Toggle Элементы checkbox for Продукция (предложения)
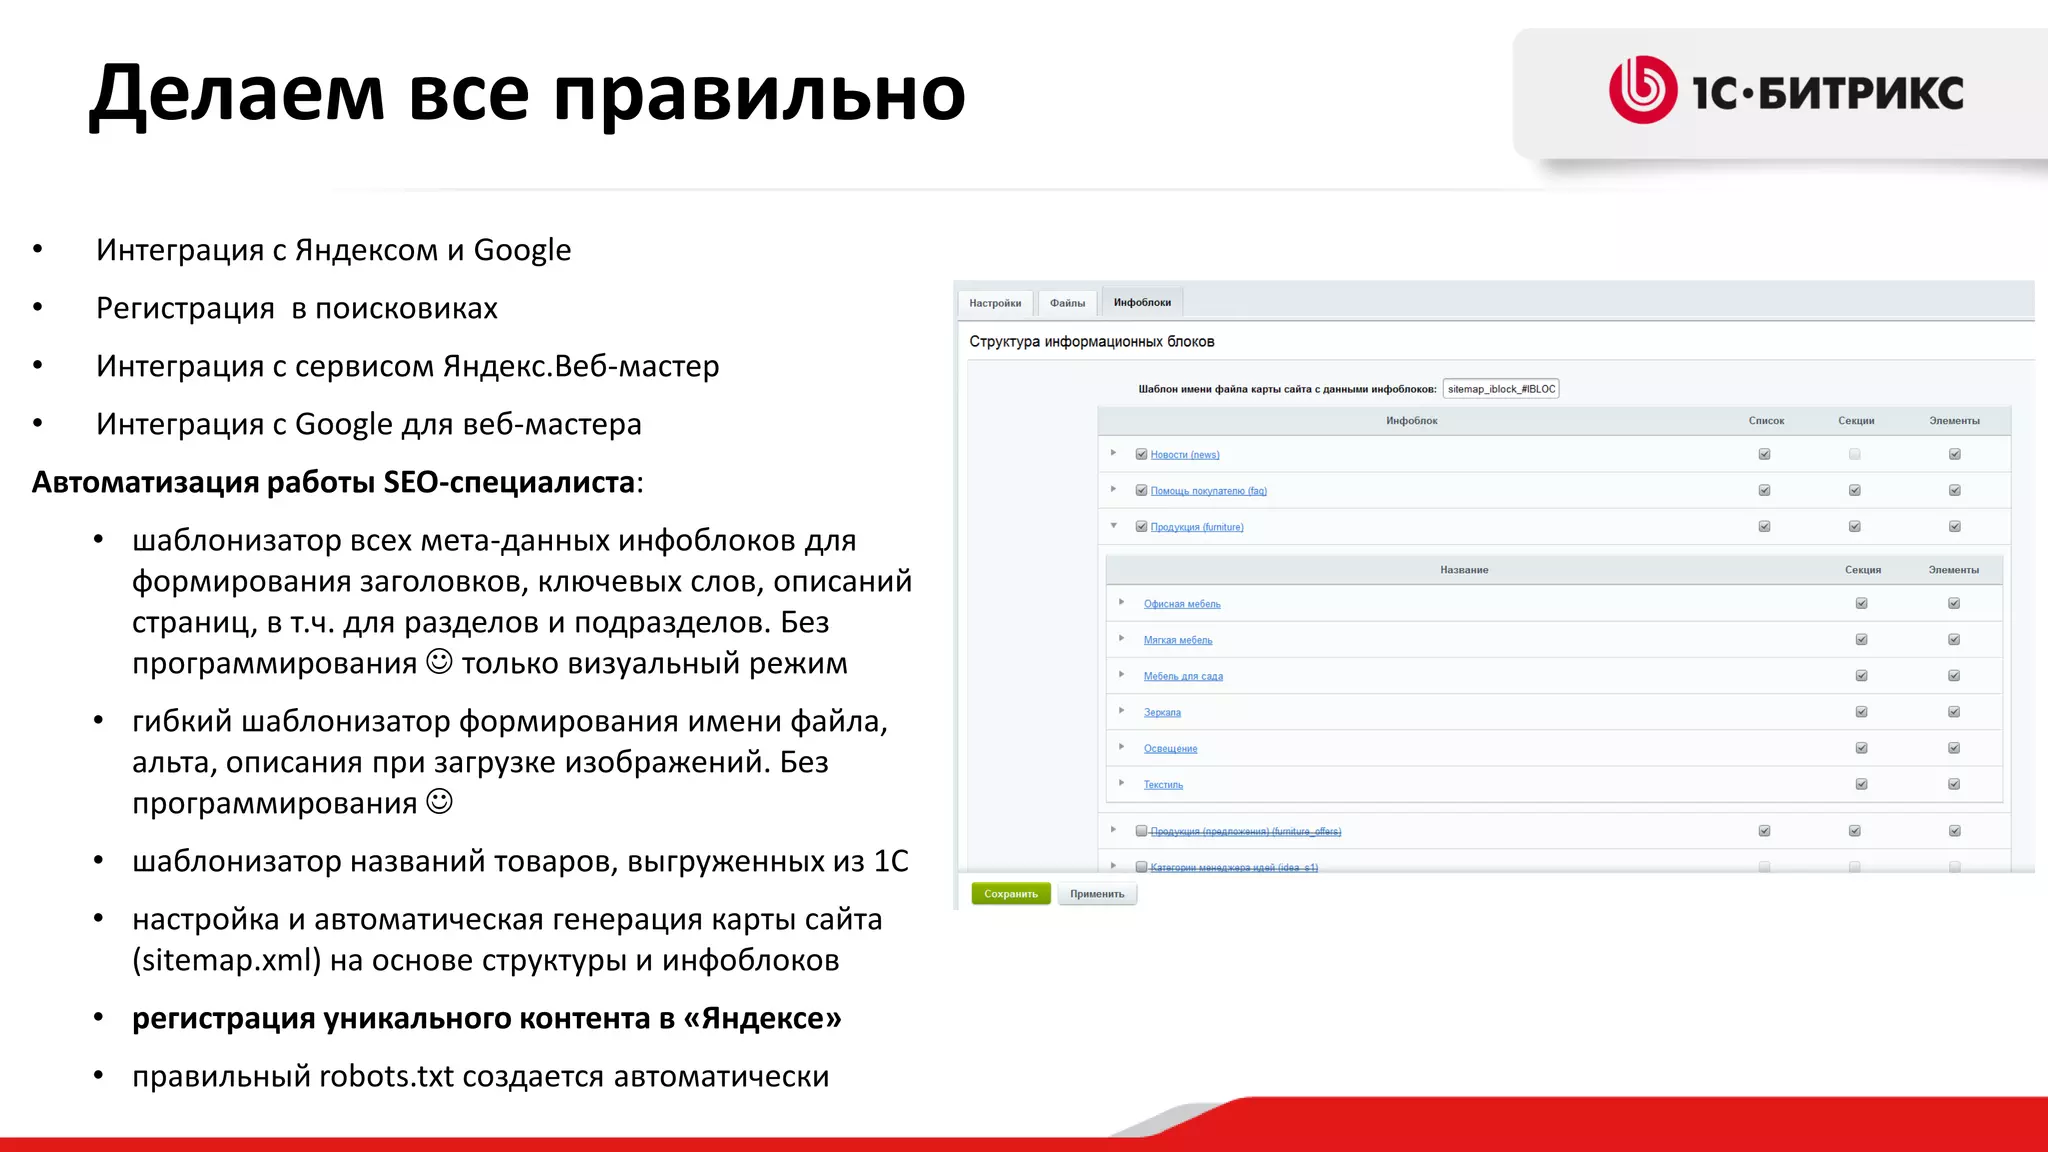Image resolution: width=2048 pixels, height=1152 pixels. tap(1955, 831)
